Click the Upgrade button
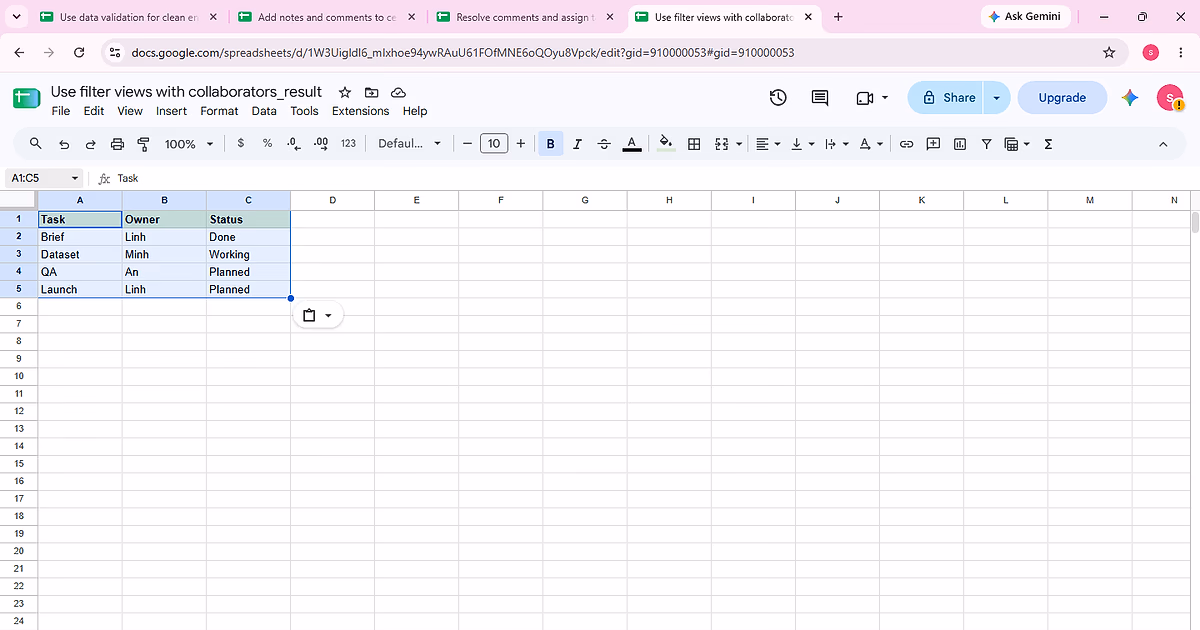This screenshot has width=1200, height=630. 1062,97
